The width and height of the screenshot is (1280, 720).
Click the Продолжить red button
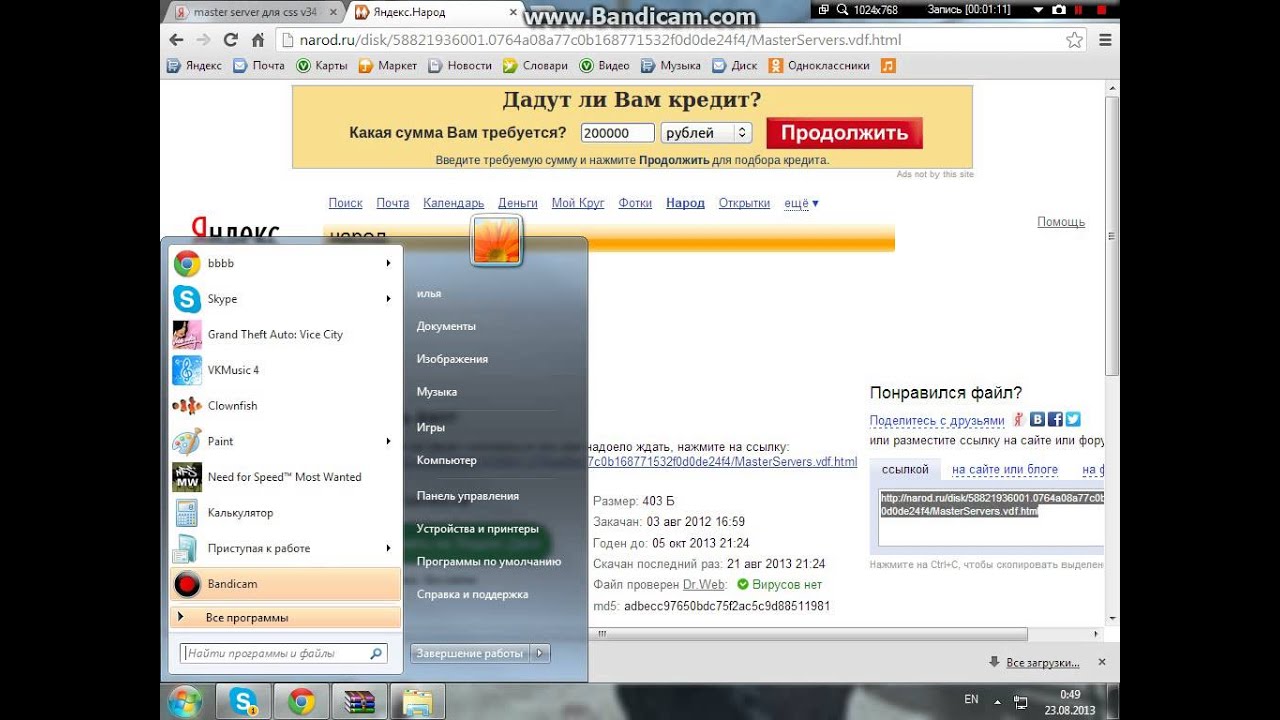(x=844, y=133)
